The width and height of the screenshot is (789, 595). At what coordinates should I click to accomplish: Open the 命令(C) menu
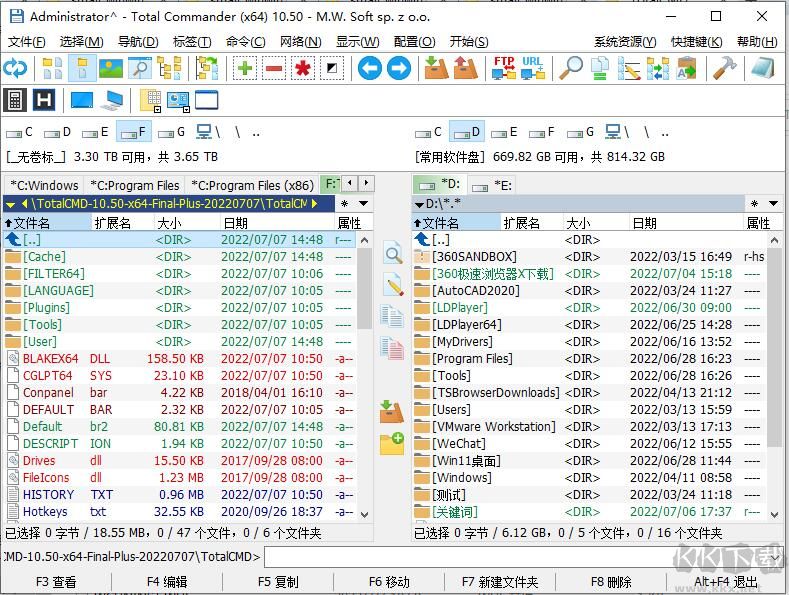246,42
